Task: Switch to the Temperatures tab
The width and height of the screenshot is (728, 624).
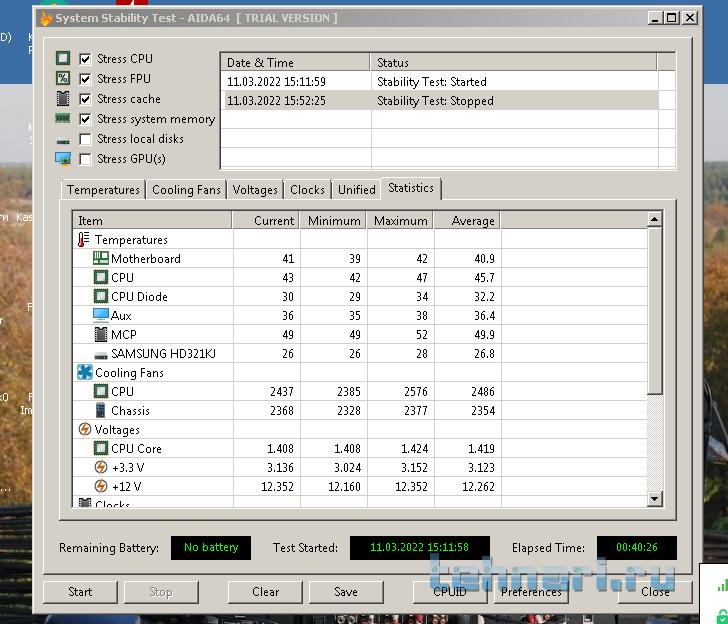Action: coord(103,190)
